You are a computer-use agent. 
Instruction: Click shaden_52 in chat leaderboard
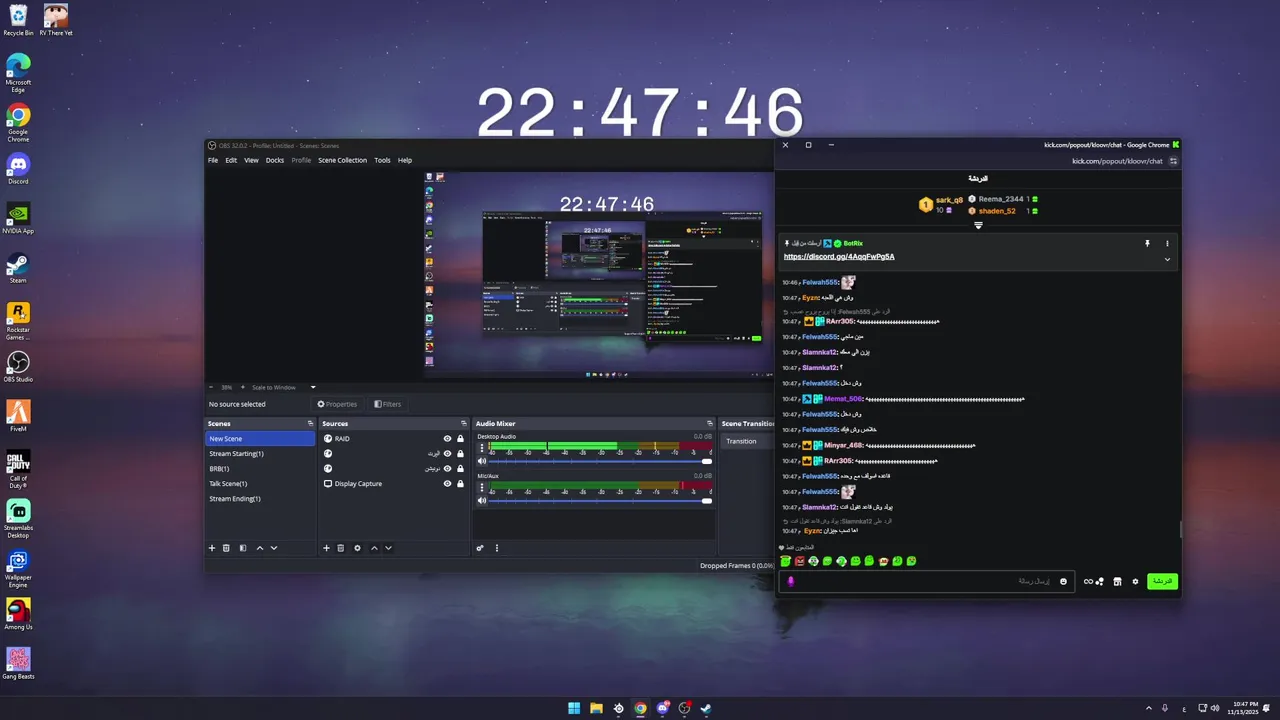997,211
